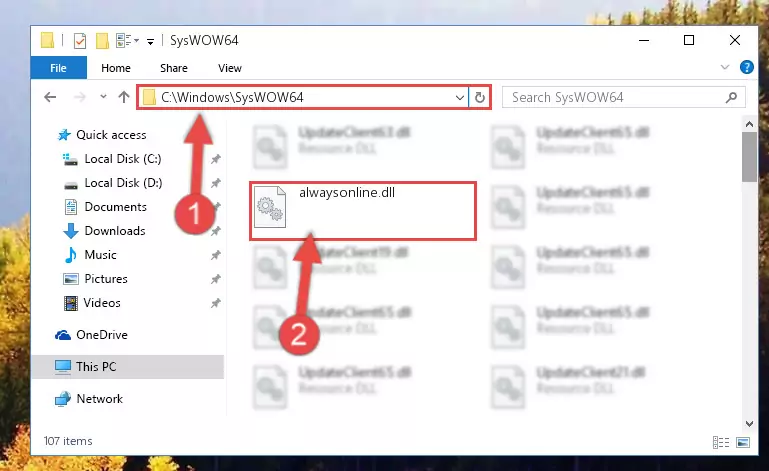Click the folder icon in the address bar
This screenshot has width=769, height=471.
(149, 97)
